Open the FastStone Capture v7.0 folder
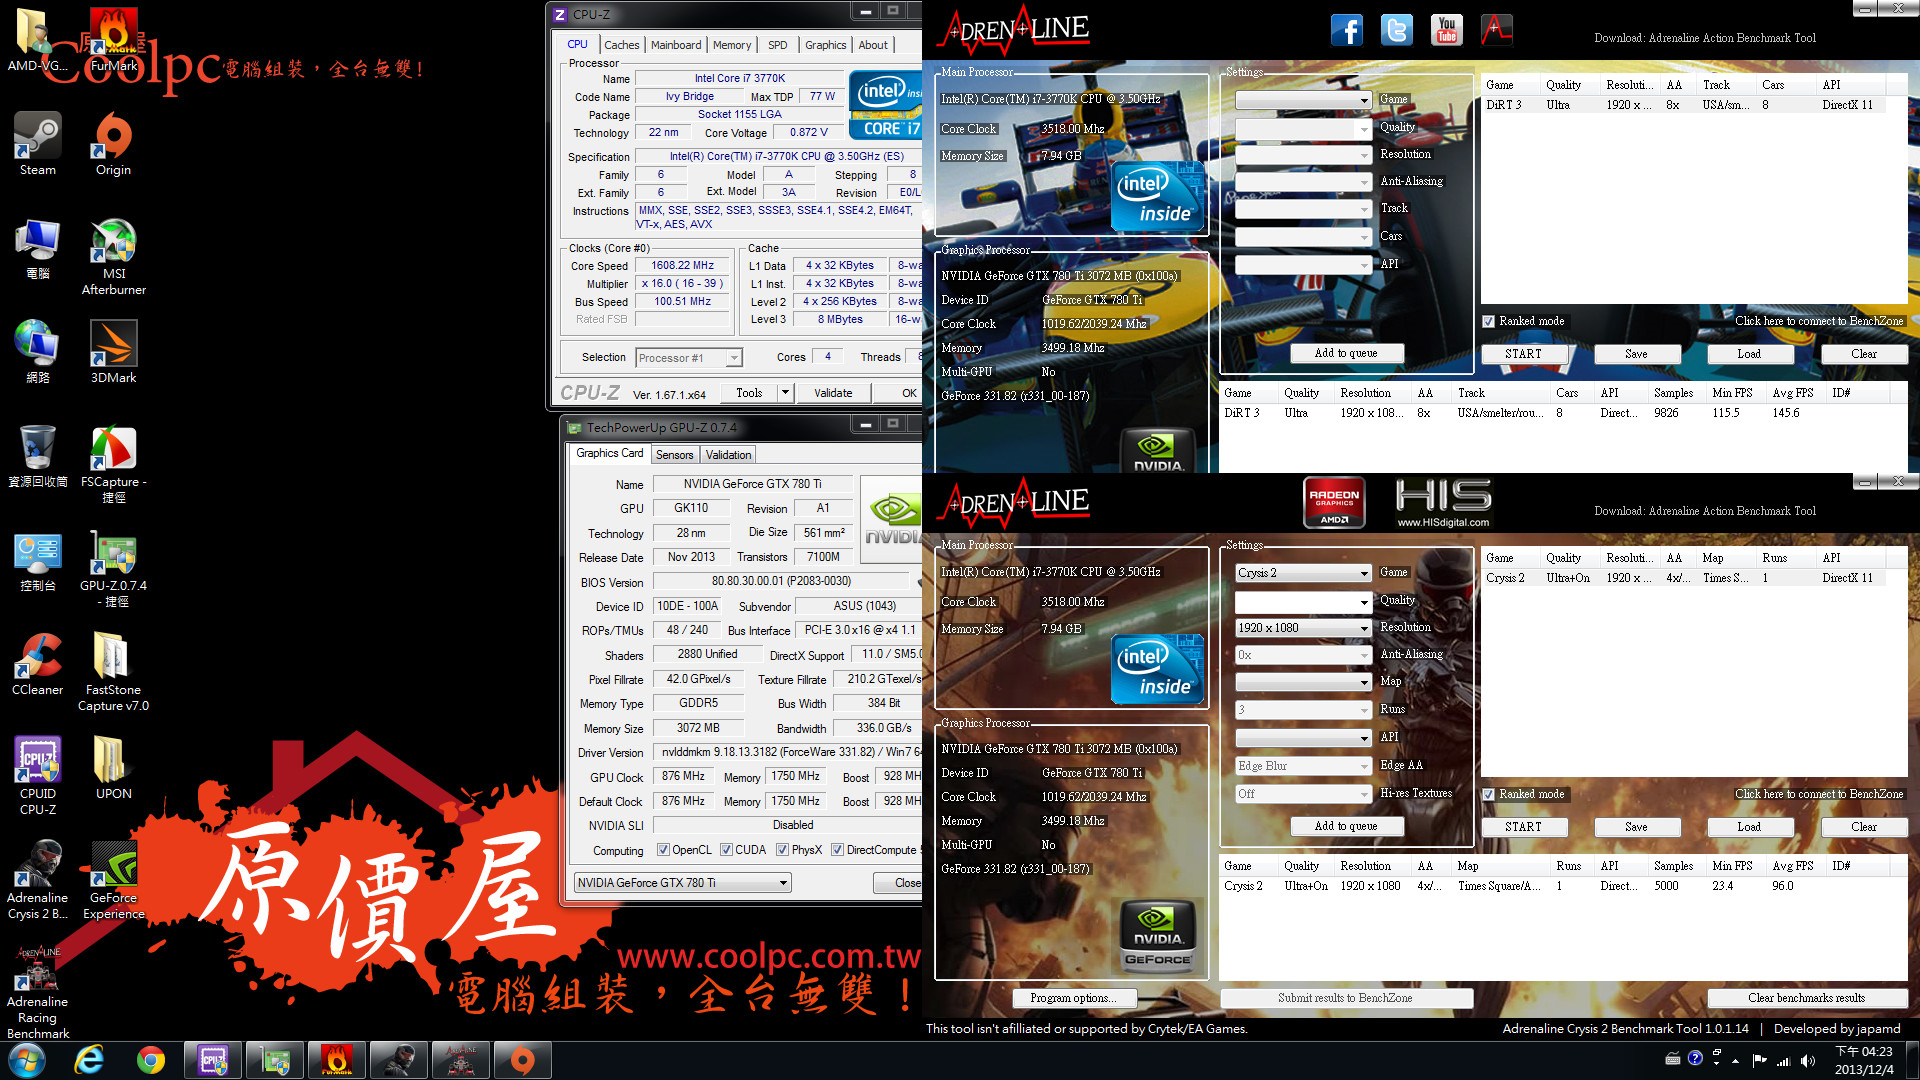Image resolution: width=1920 pixels, height=1080 pixels. [x=113, y=672]
